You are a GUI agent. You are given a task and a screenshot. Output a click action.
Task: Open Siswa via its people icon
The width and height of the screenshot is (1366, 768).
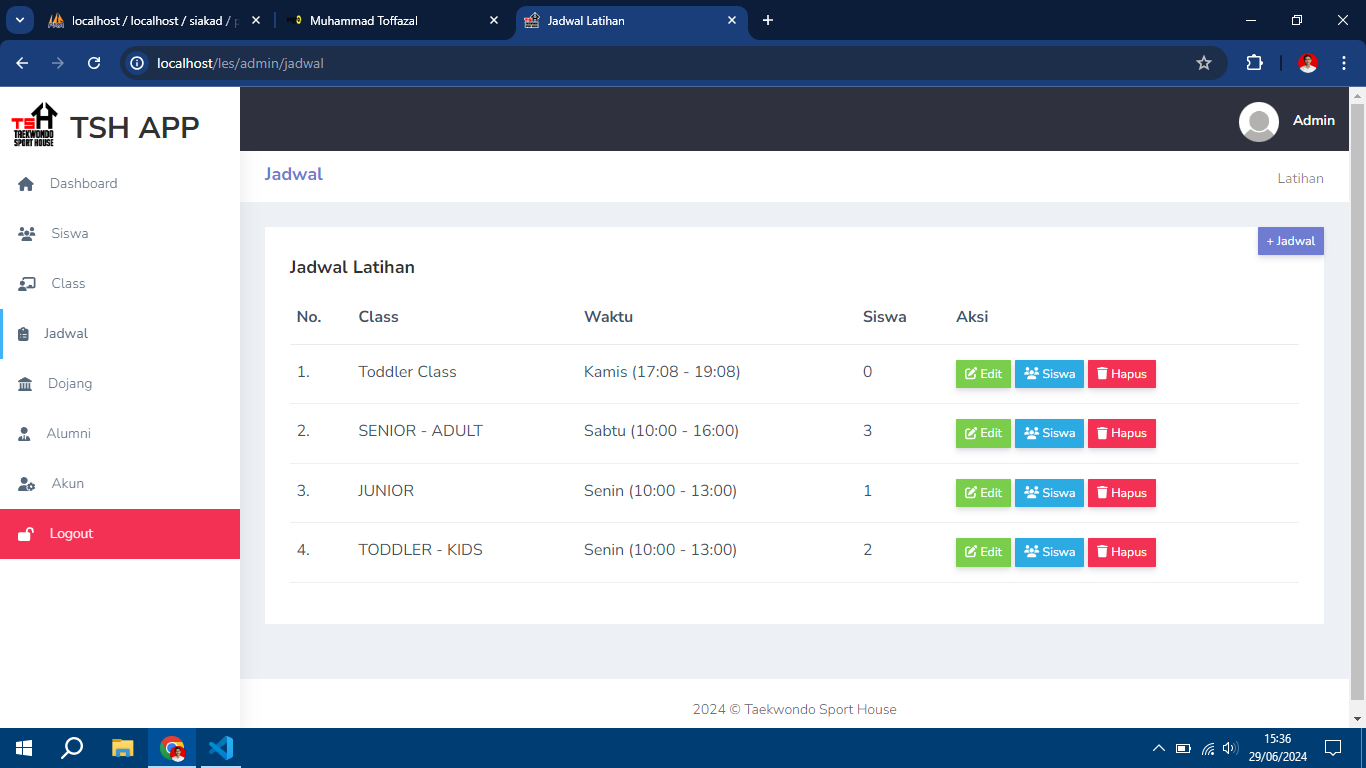[x=27, y=234]
